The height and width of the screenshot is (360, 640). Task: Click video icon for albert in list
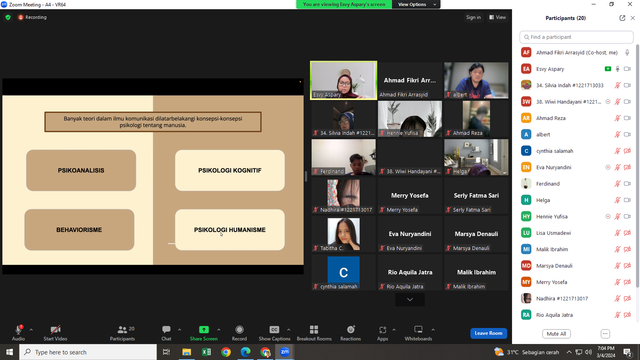pos(627,134)
